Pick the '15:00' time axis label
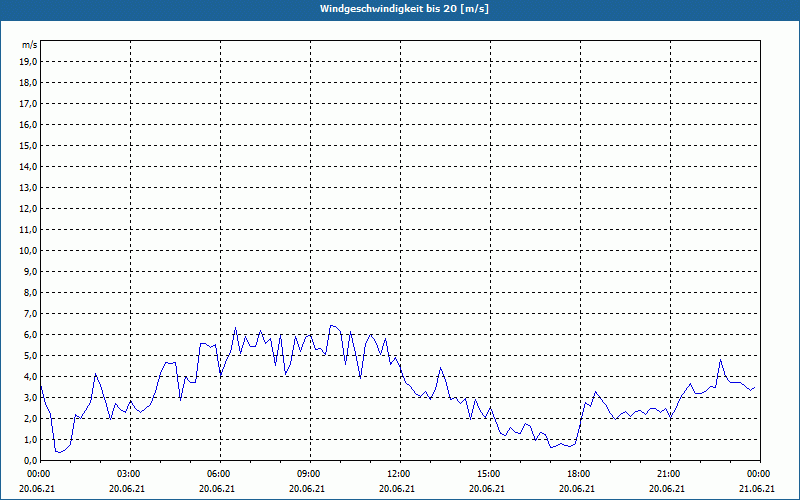The width and height of the screenshot is (800, 500). tap(487, 474)
